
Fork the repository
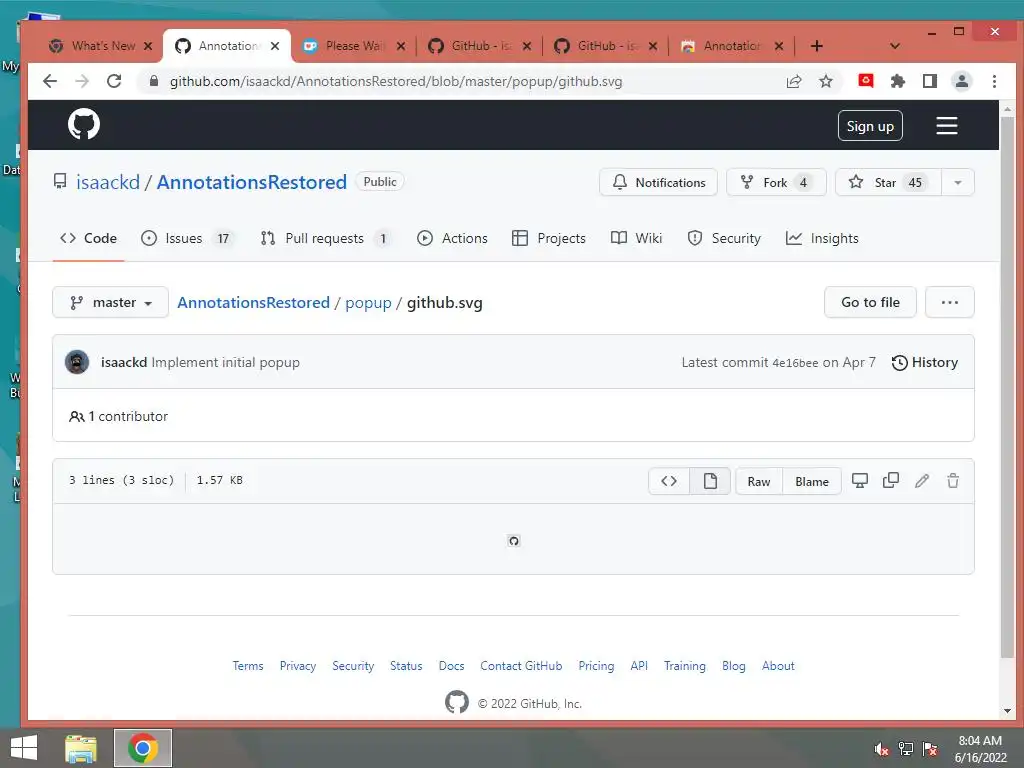tap(776, 182)
